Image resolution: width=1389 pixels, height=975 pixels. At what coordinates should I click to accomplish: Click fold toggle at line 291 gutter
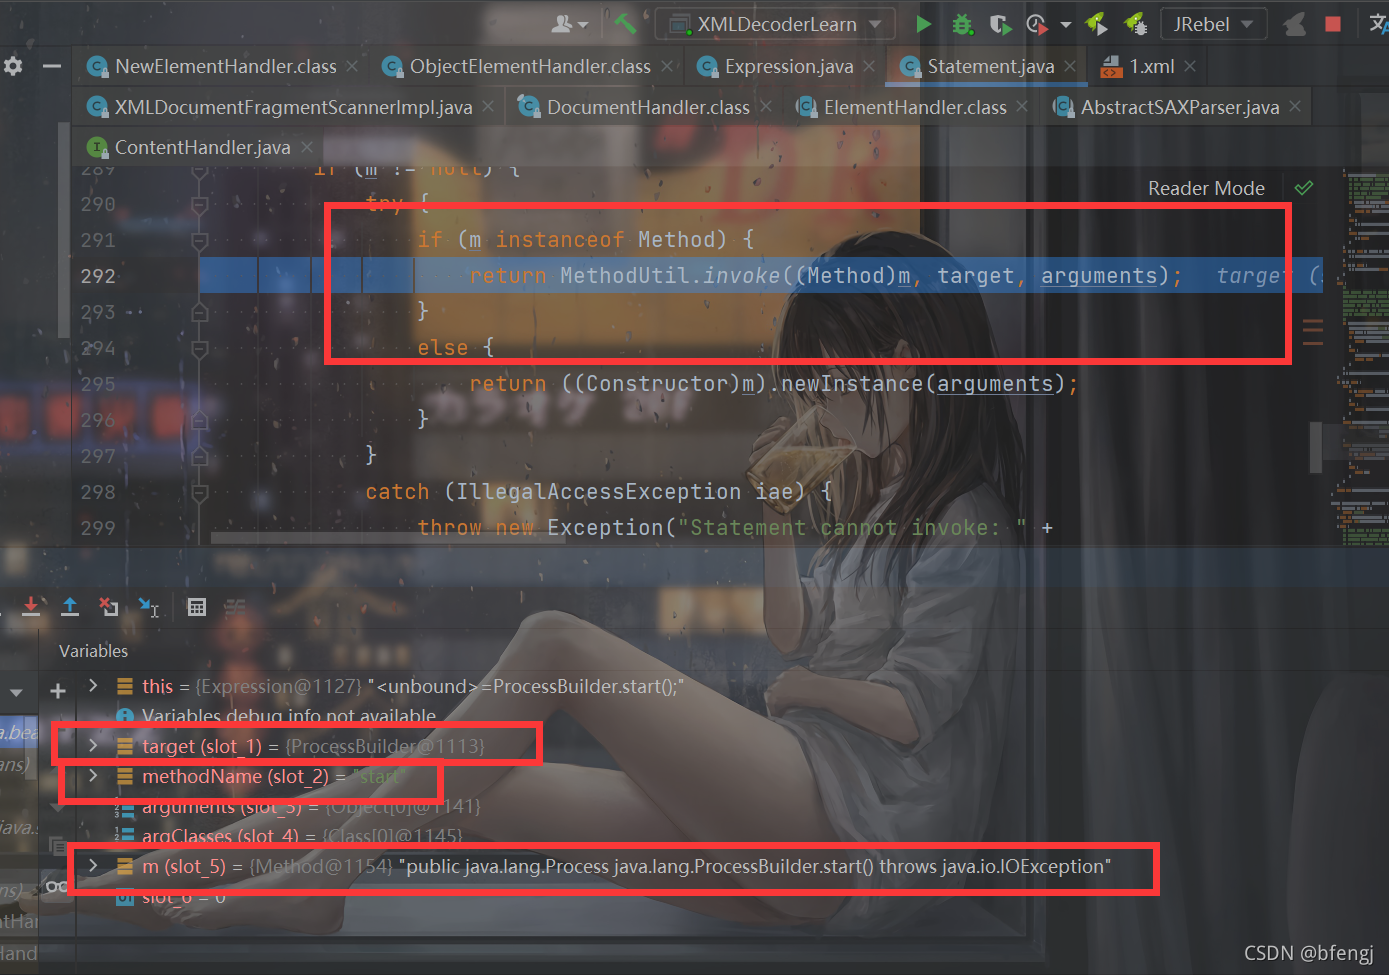coord(199,240)
